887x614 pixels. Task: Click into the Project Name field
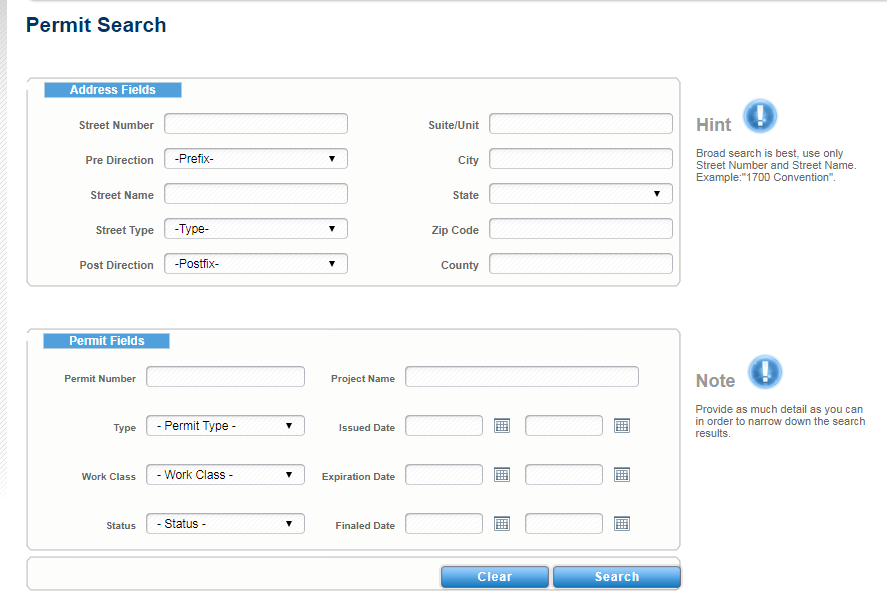coord(521,377)
